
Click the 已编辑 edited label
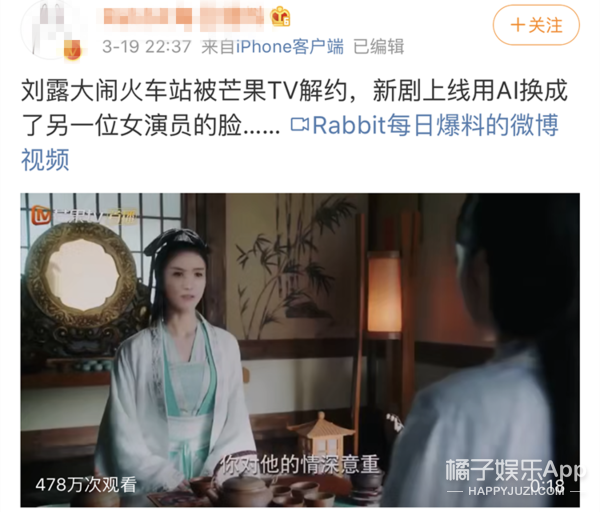pyautogui.click(x=378, y=47)
